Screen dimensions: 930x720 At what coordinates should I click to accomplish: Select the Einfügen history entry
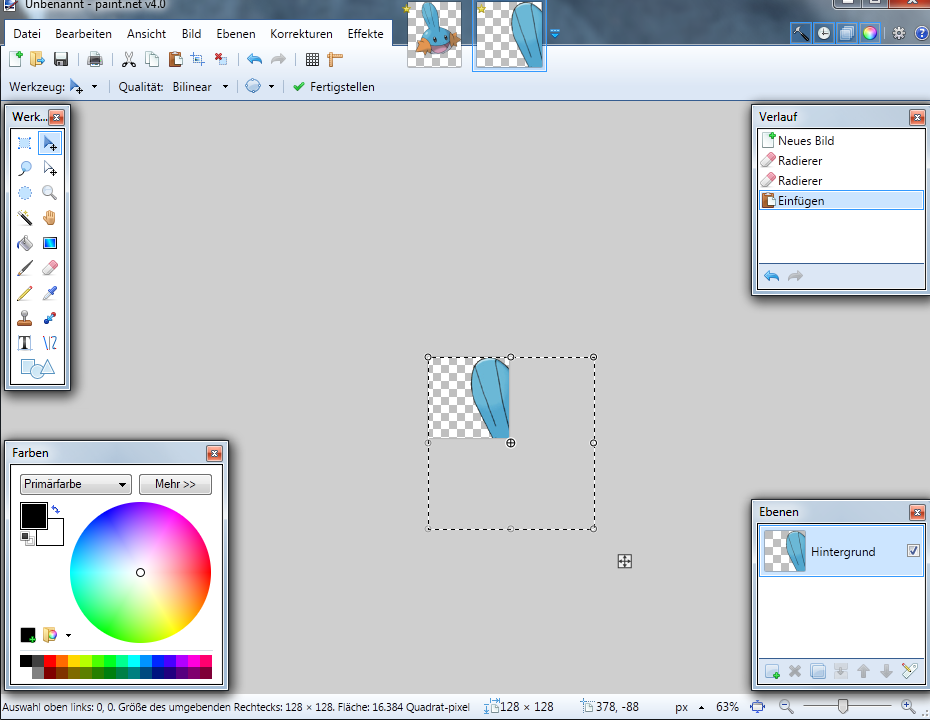[x=841, y=200]
